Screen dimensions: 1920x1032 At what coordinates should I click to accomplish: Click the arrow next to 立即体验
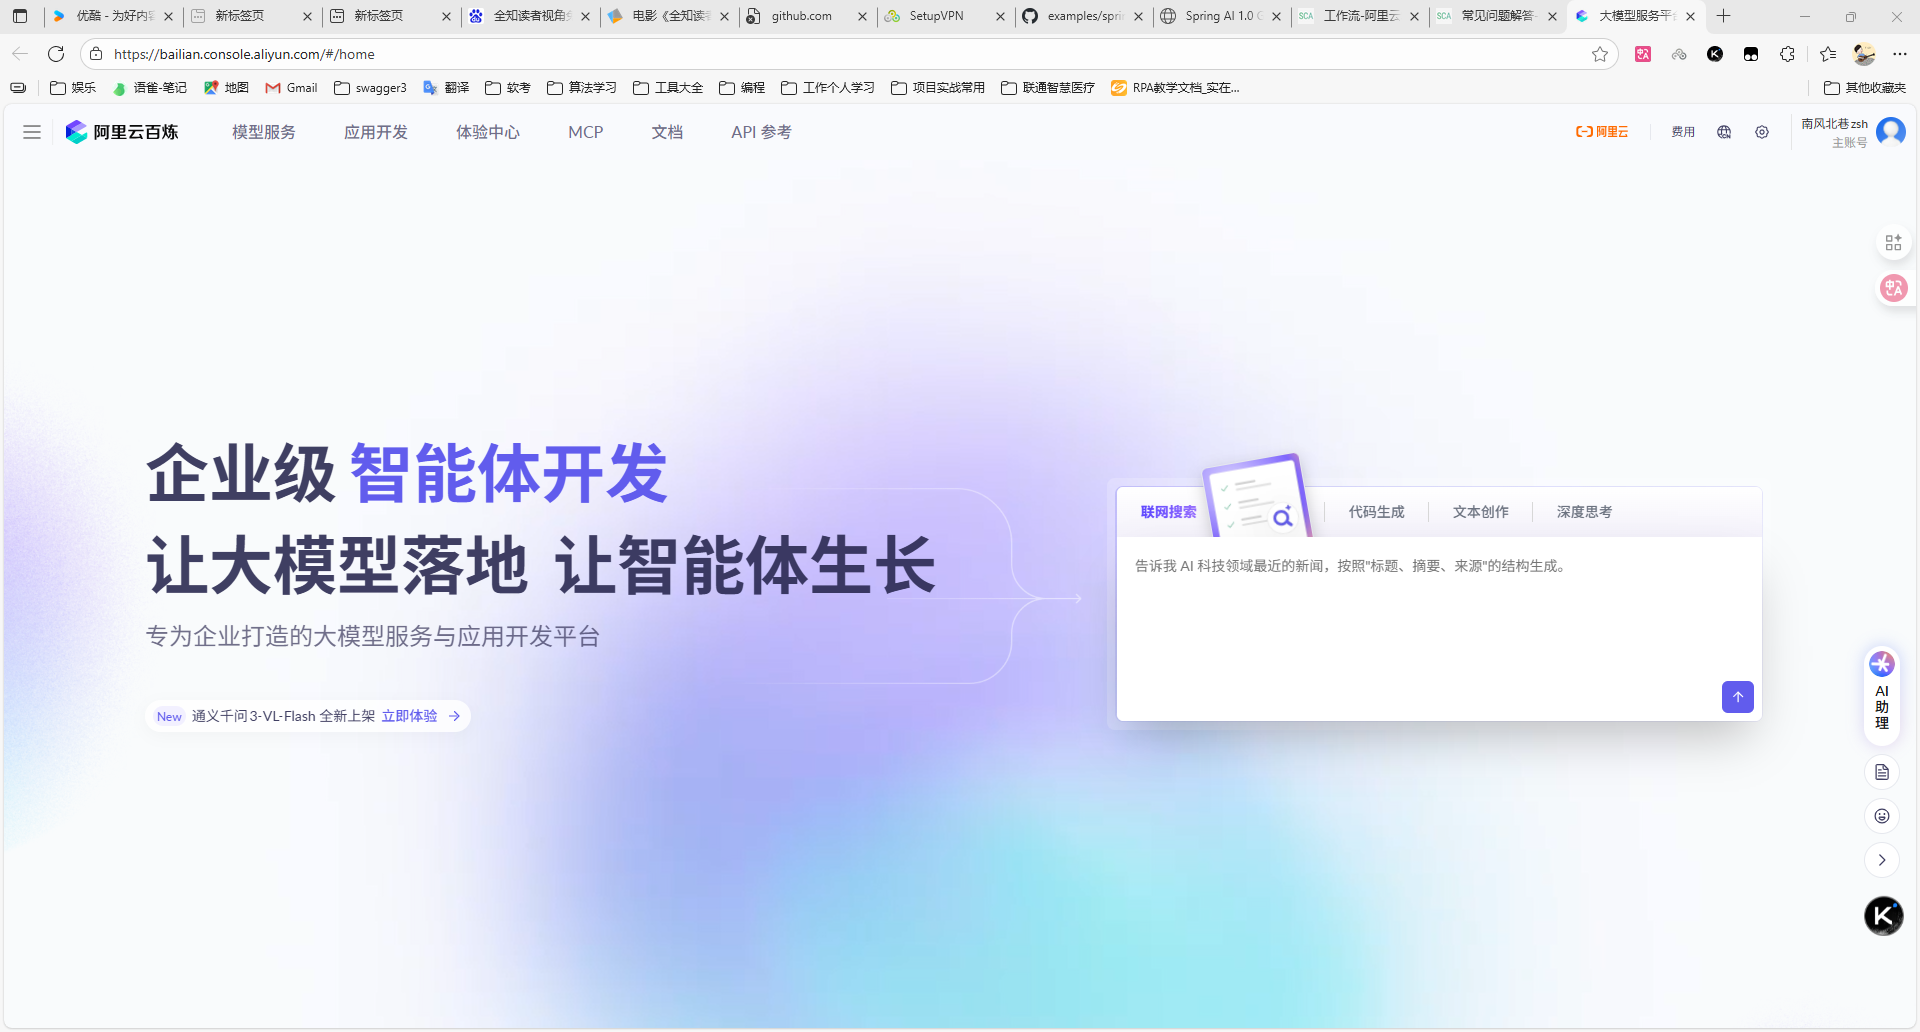point(455,716)
